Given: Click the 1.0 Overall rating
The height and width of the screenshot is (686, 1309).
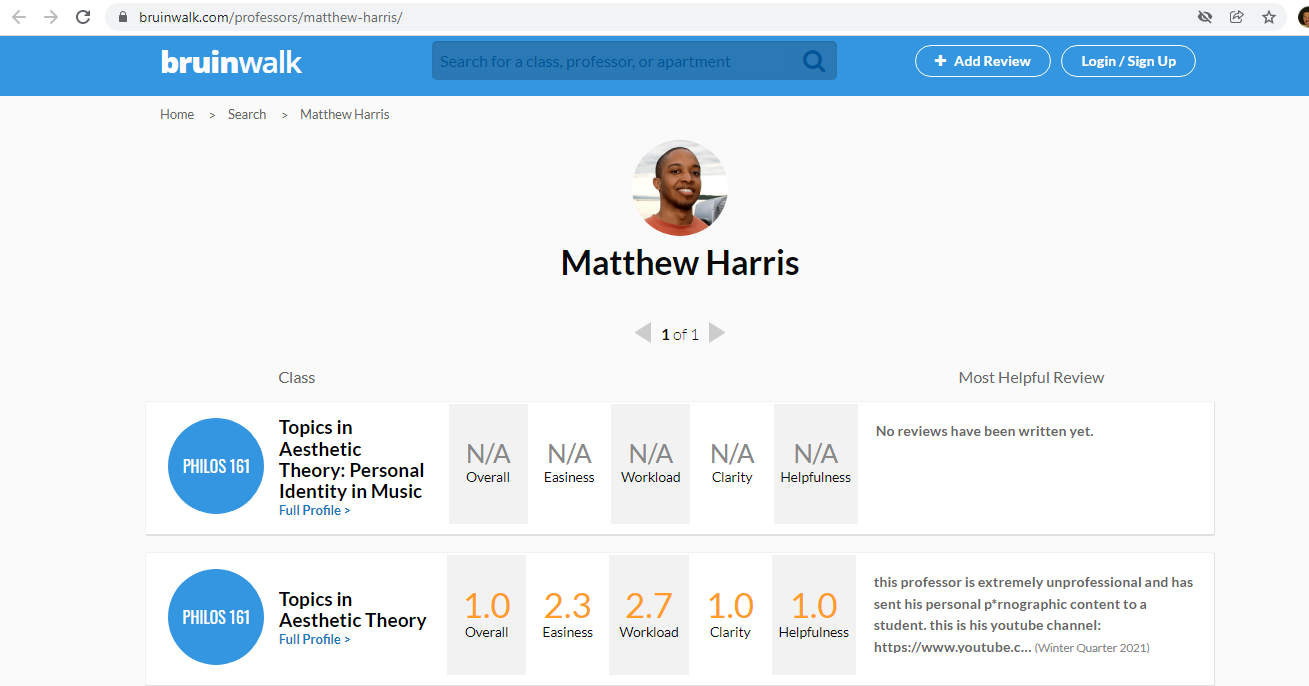Looking at the screenshot, I should 487,615.
